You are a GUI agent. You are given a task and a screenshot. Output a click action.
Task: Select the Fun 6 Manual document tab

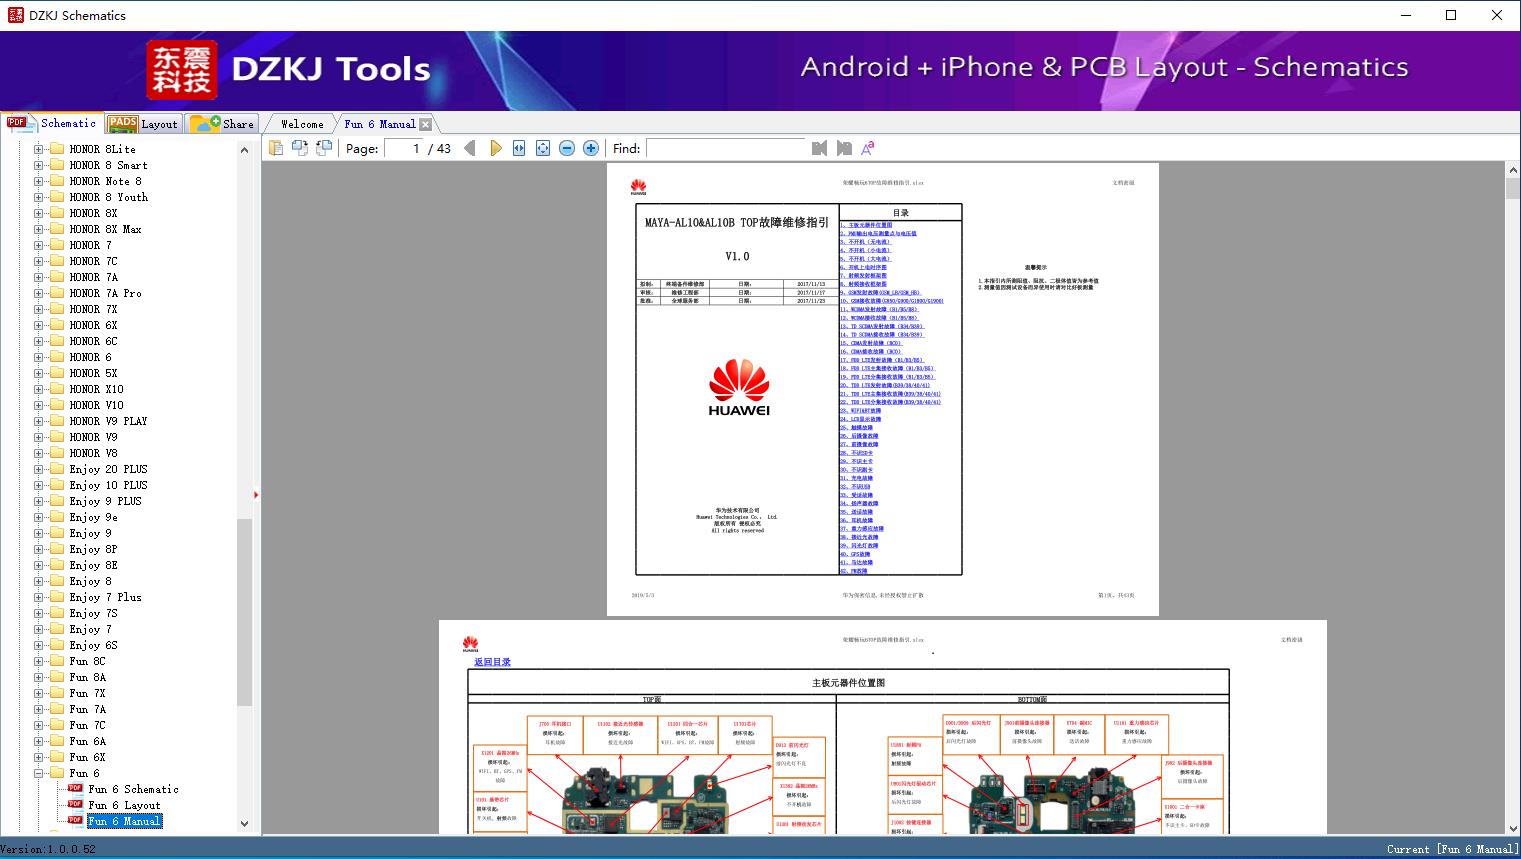[380, 124]
